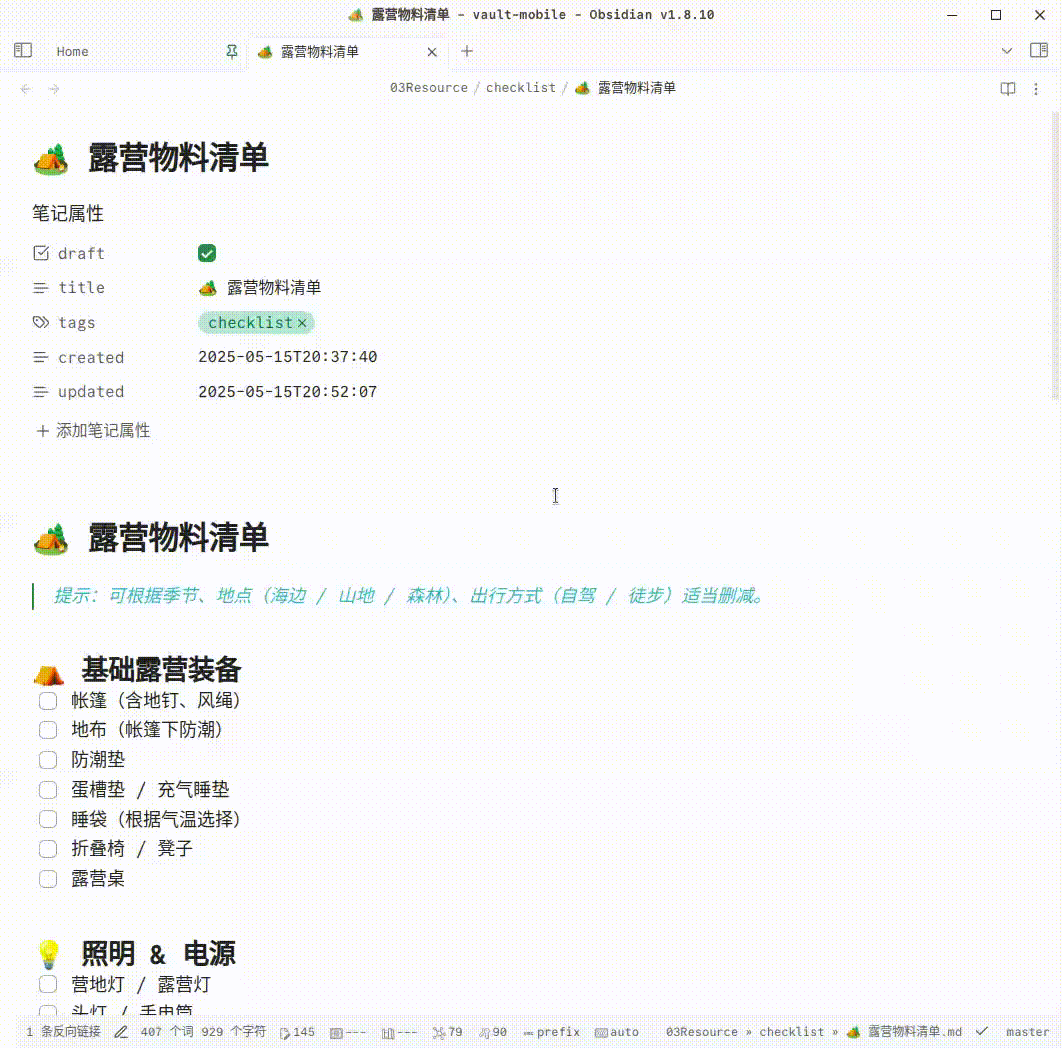The width and height of the screenshot is (1062, 1048).
Task: Check the 帐篷（含地钉、风绳）item
Action: click(48, 701)
